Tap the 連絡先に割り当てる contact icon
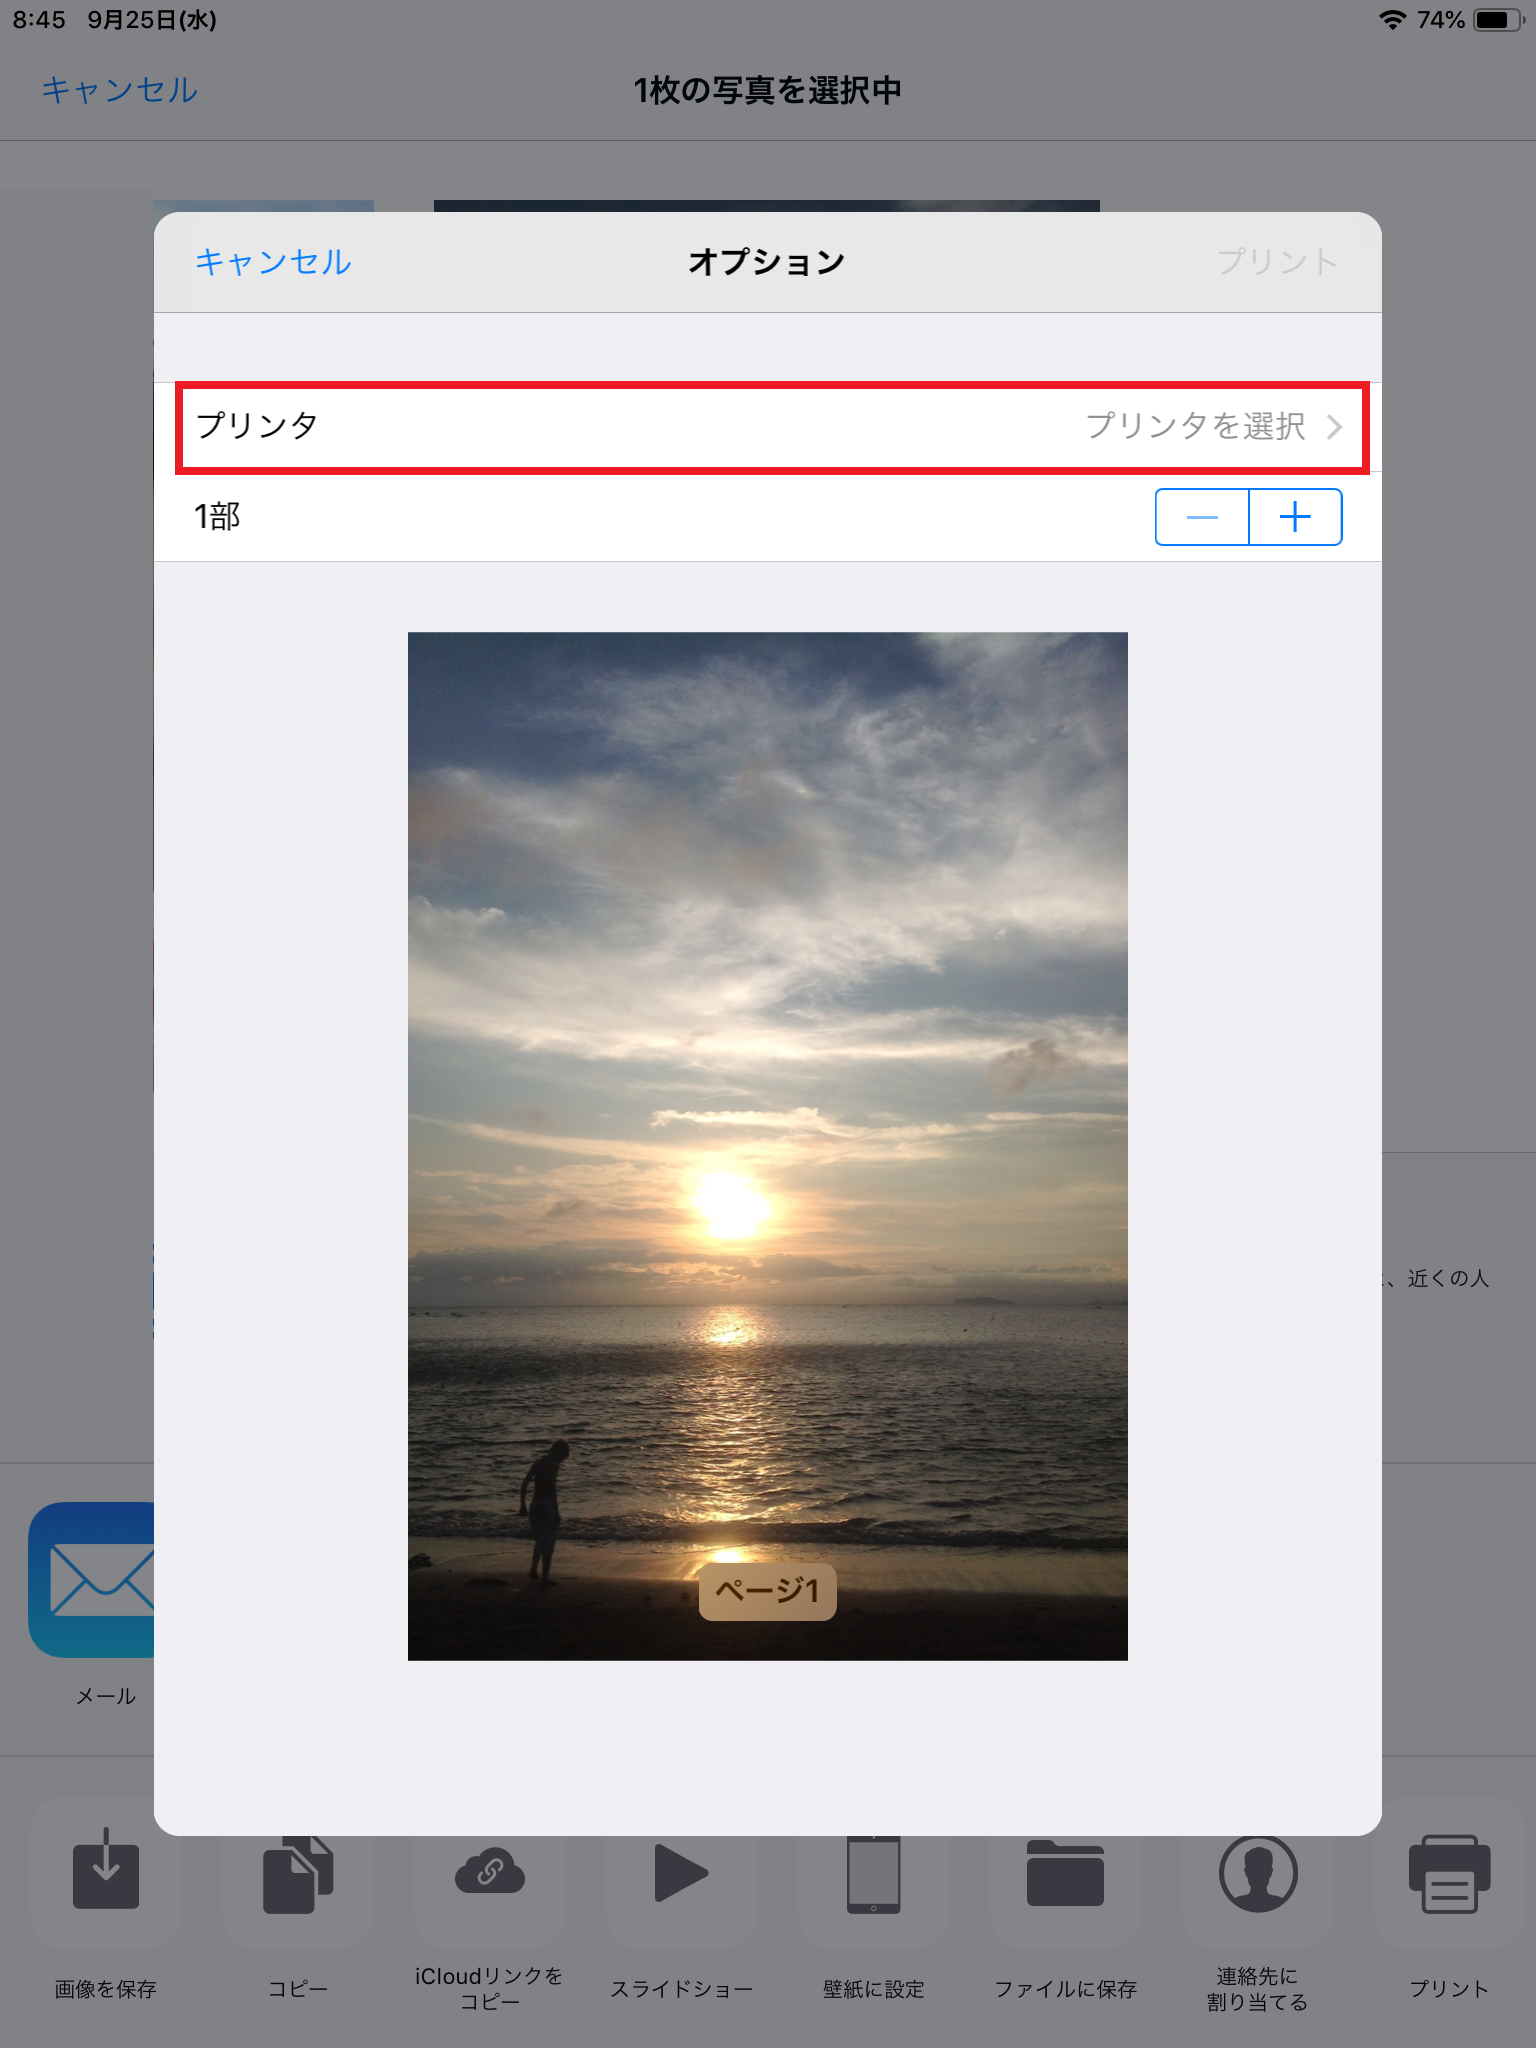Viewport: 1536px width, 2048px height. 1258,1873
